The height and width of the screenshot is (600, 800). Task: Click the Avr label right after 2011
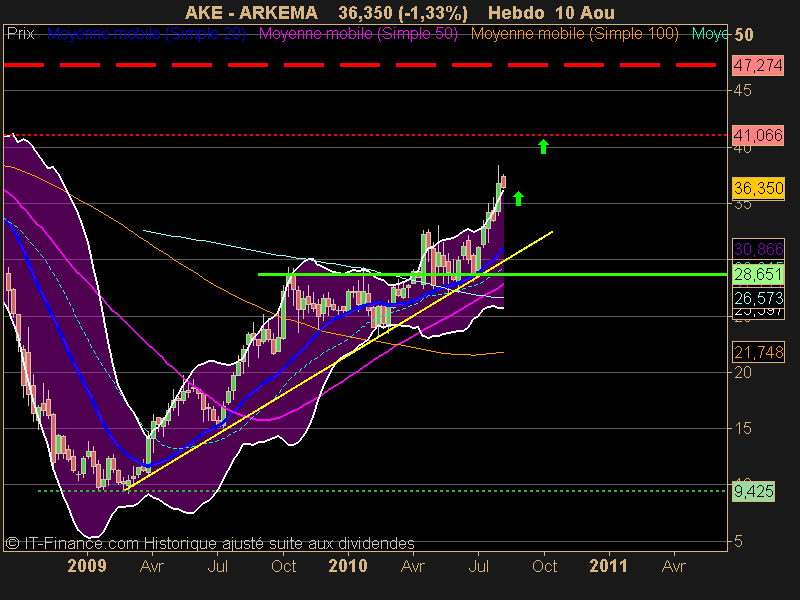(674, 566)
